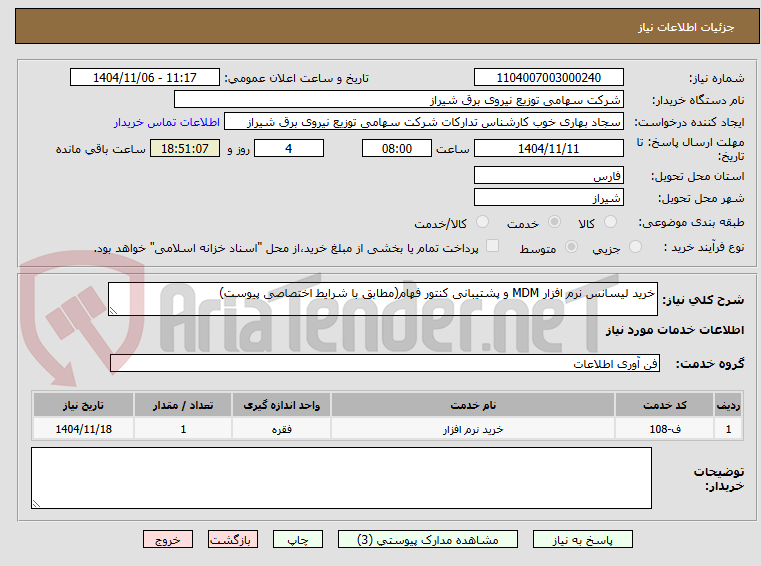Open اطلاعات تماس خریدار contact link

click(x=167, y=122)
